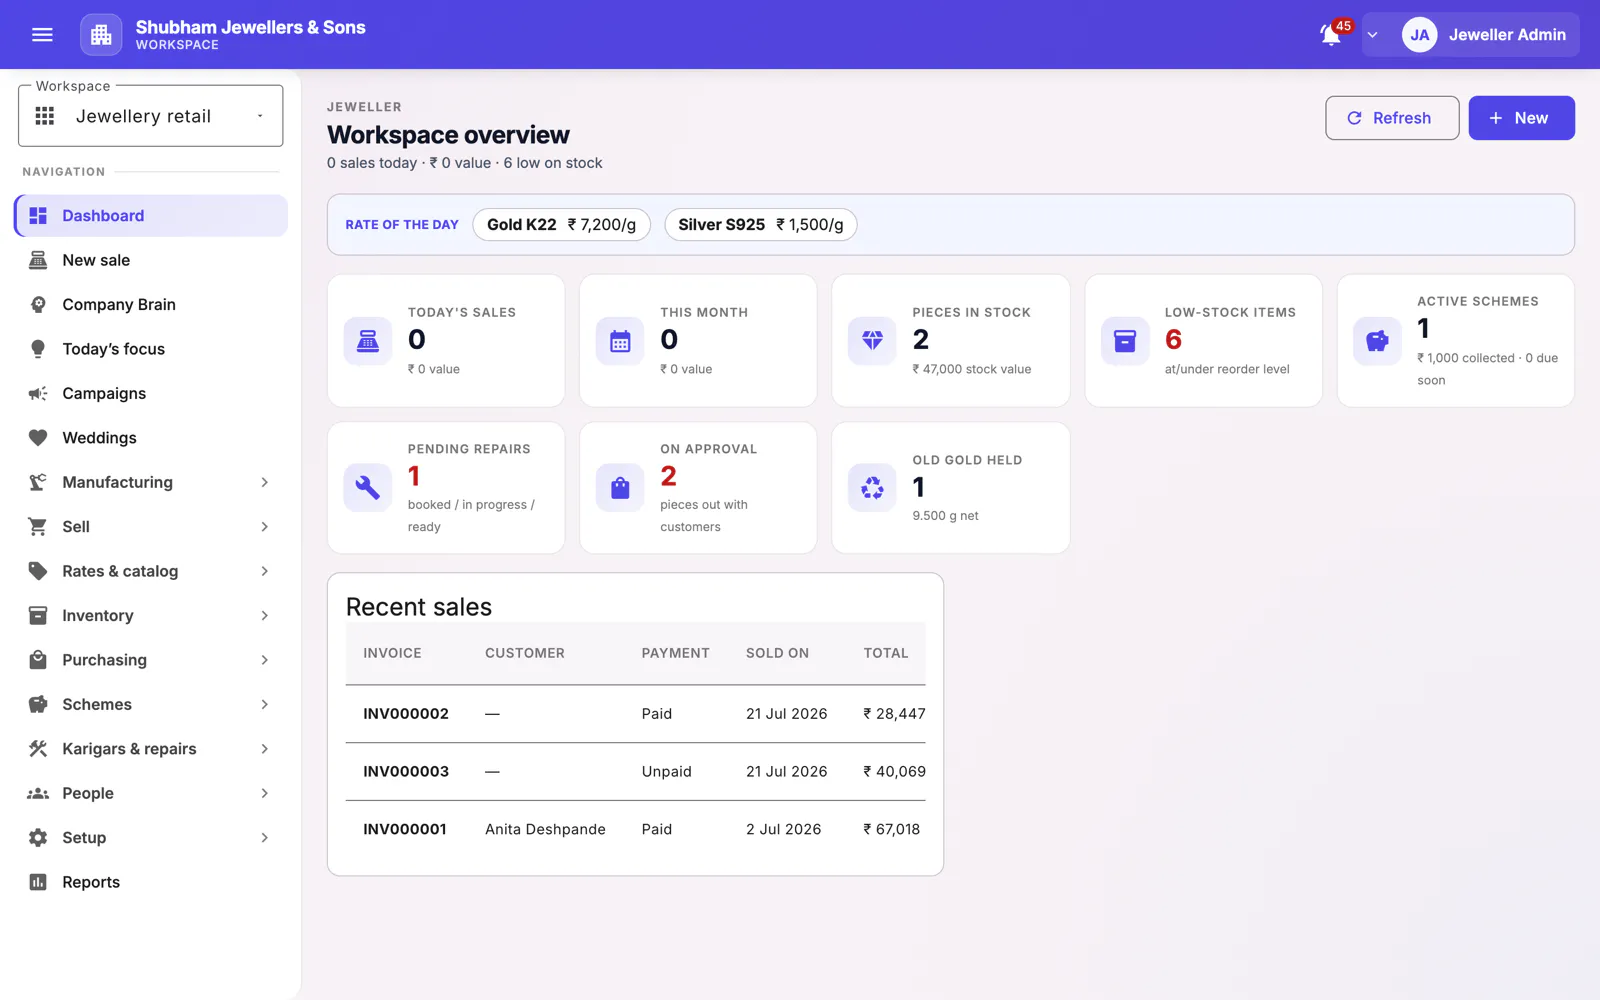Click the Pending Repairs wrench icon

click(x=368, y=488)
